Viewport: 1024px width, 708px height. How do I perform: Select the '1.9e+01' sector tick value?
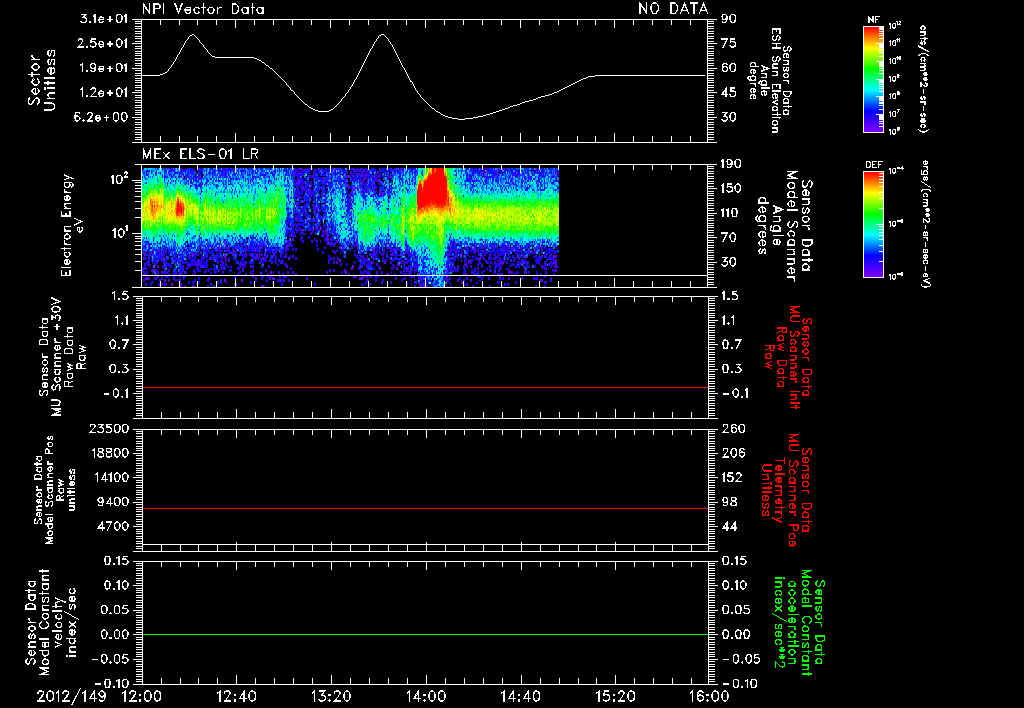click(104, 68)
